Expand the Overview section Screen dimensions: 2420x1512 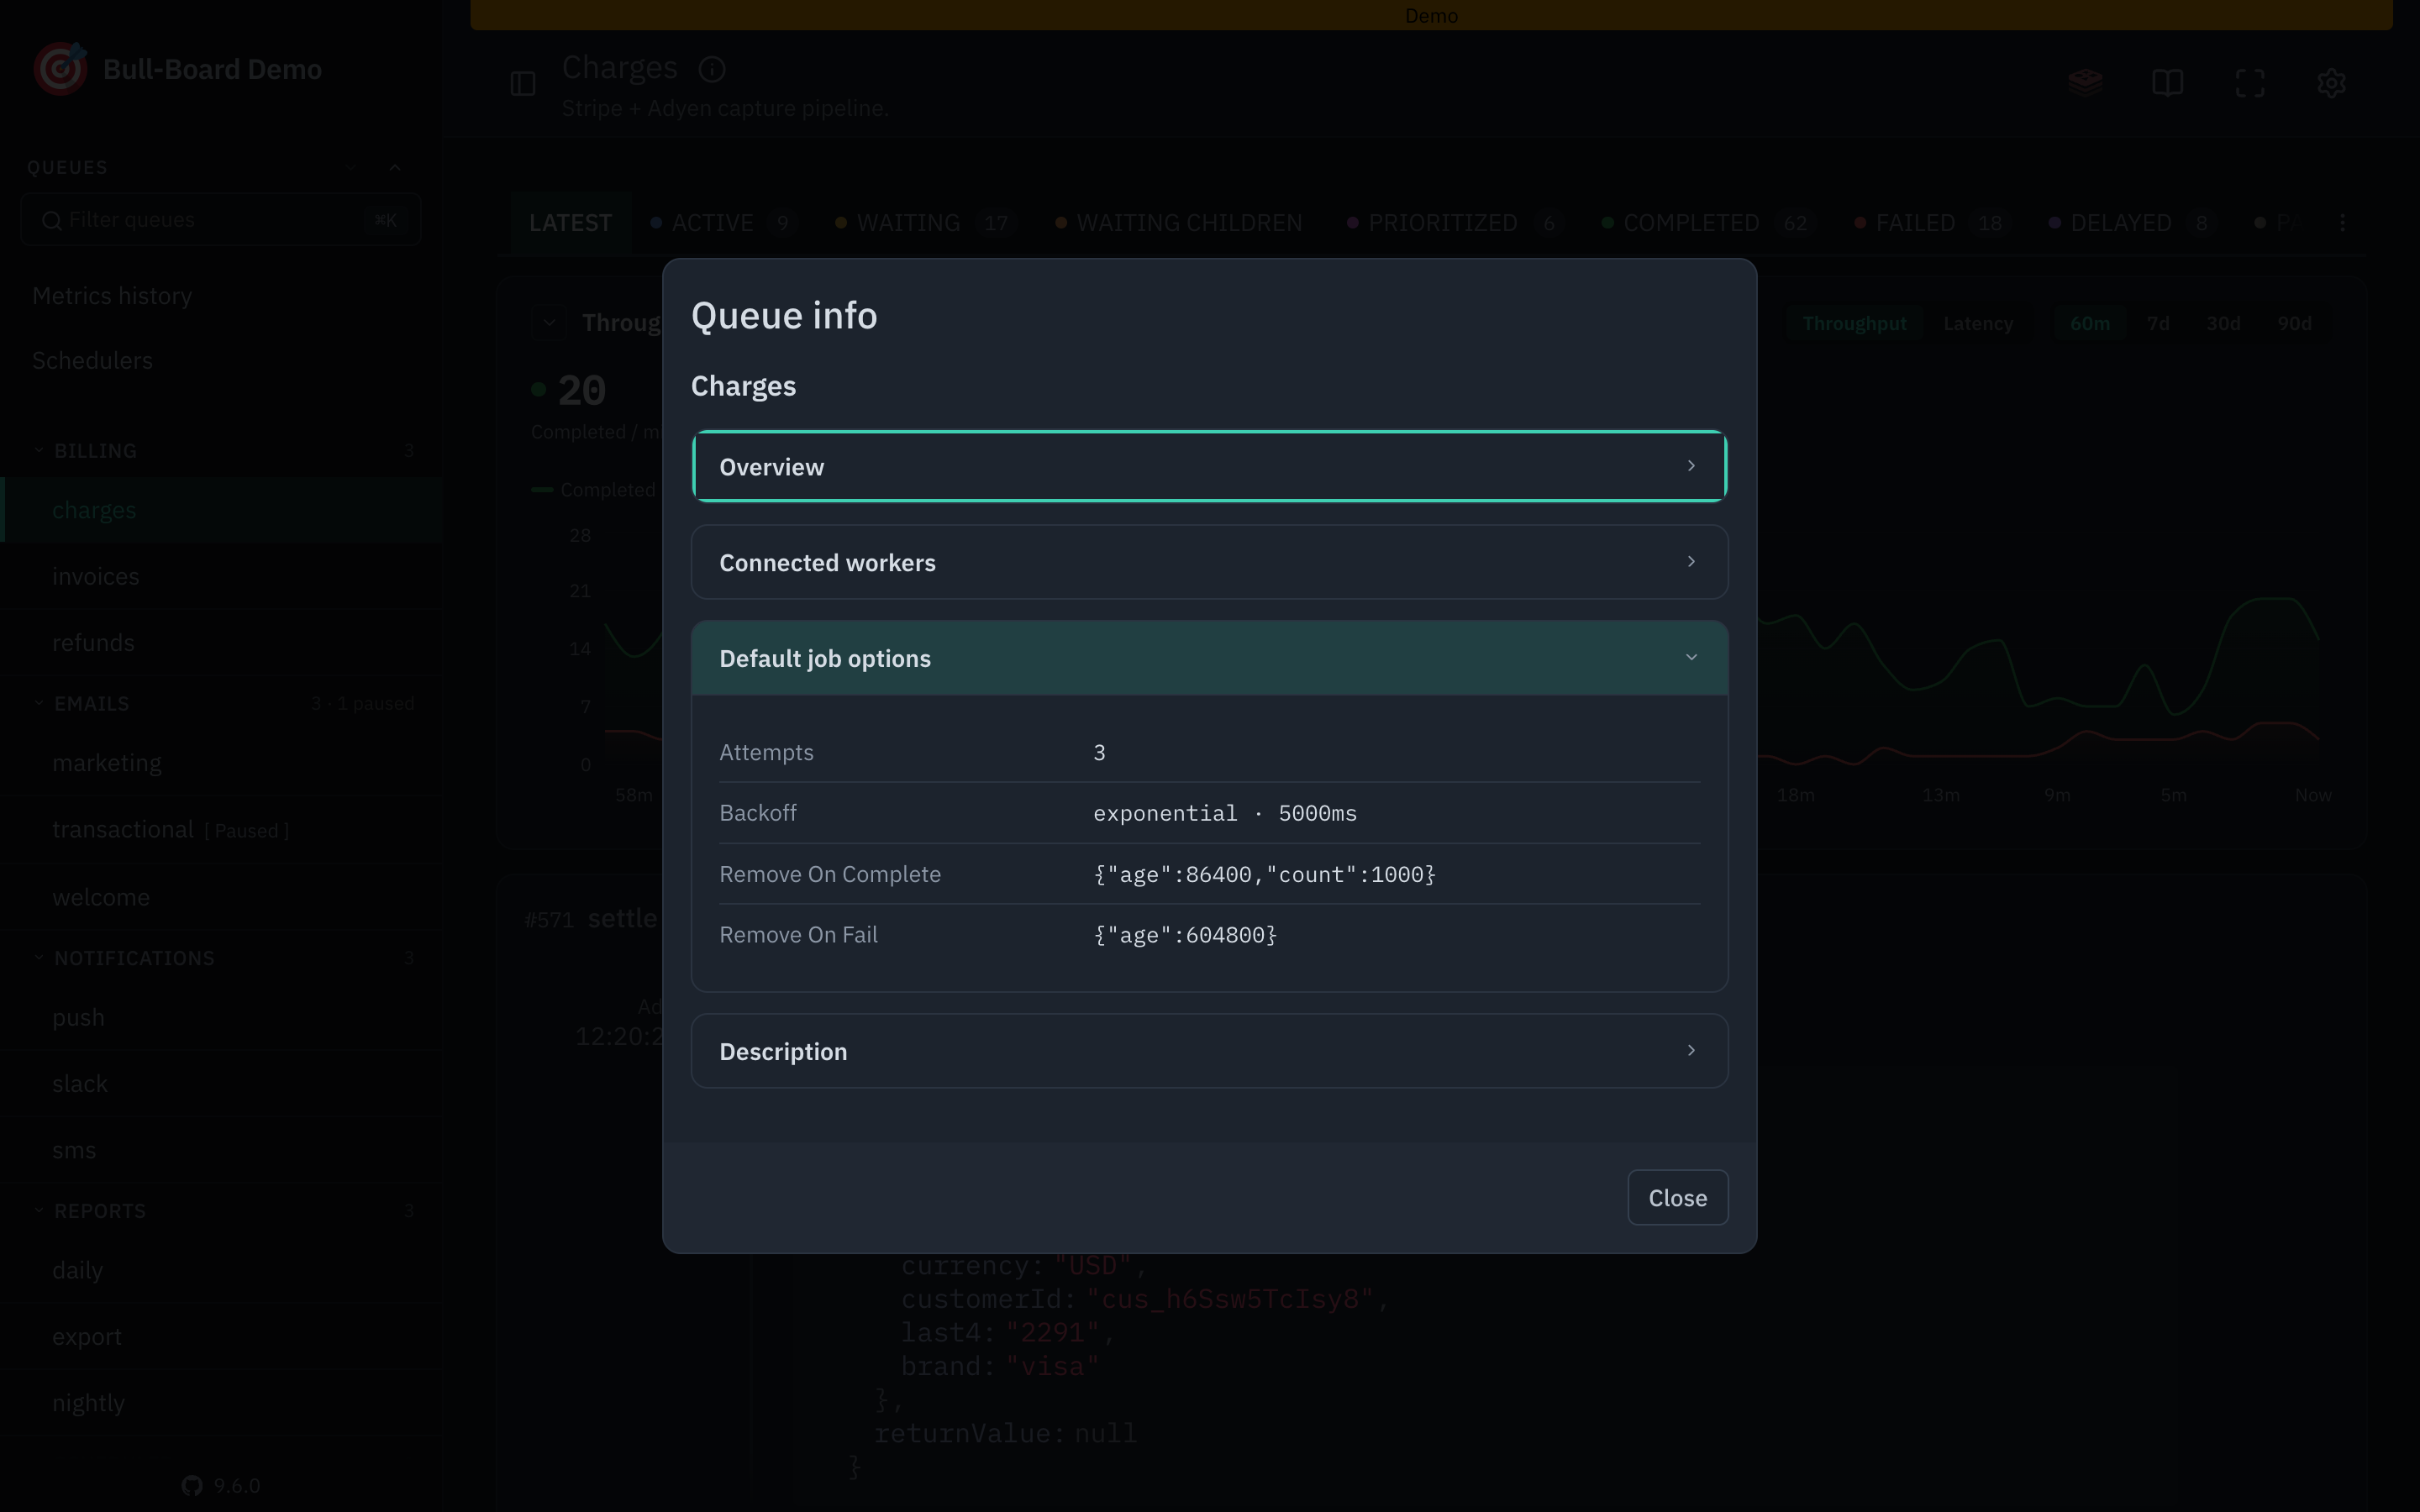click(x=1209, y=466)
